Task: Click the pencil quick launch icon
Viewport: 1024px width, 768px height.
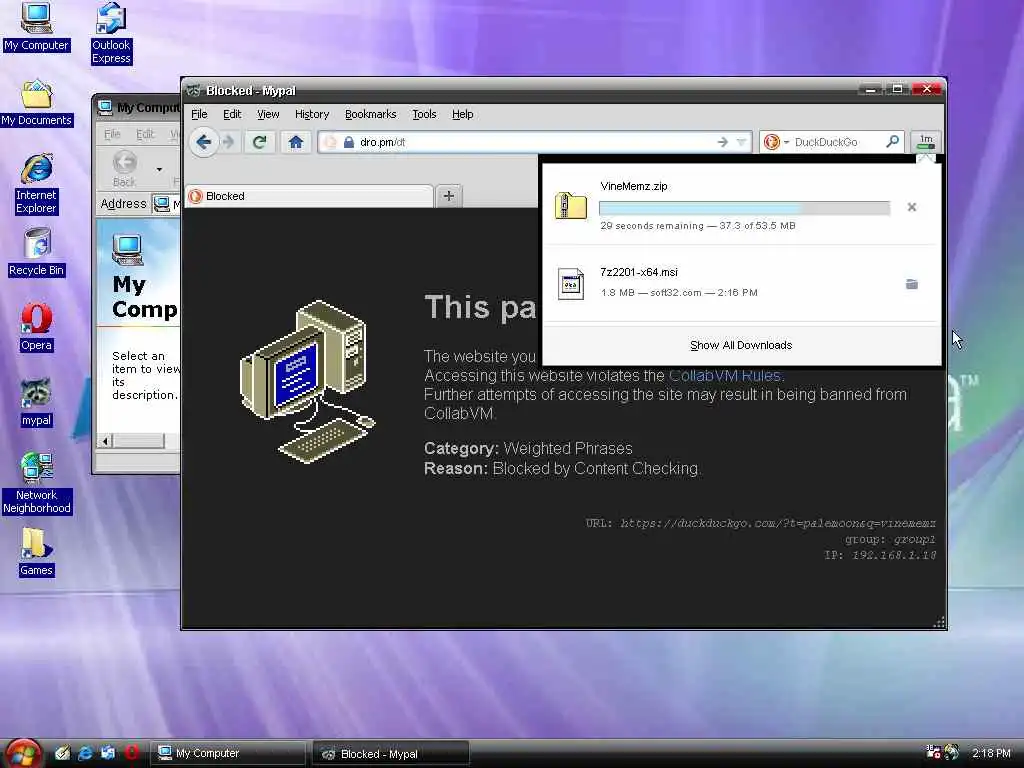Action: click(62, 753)
